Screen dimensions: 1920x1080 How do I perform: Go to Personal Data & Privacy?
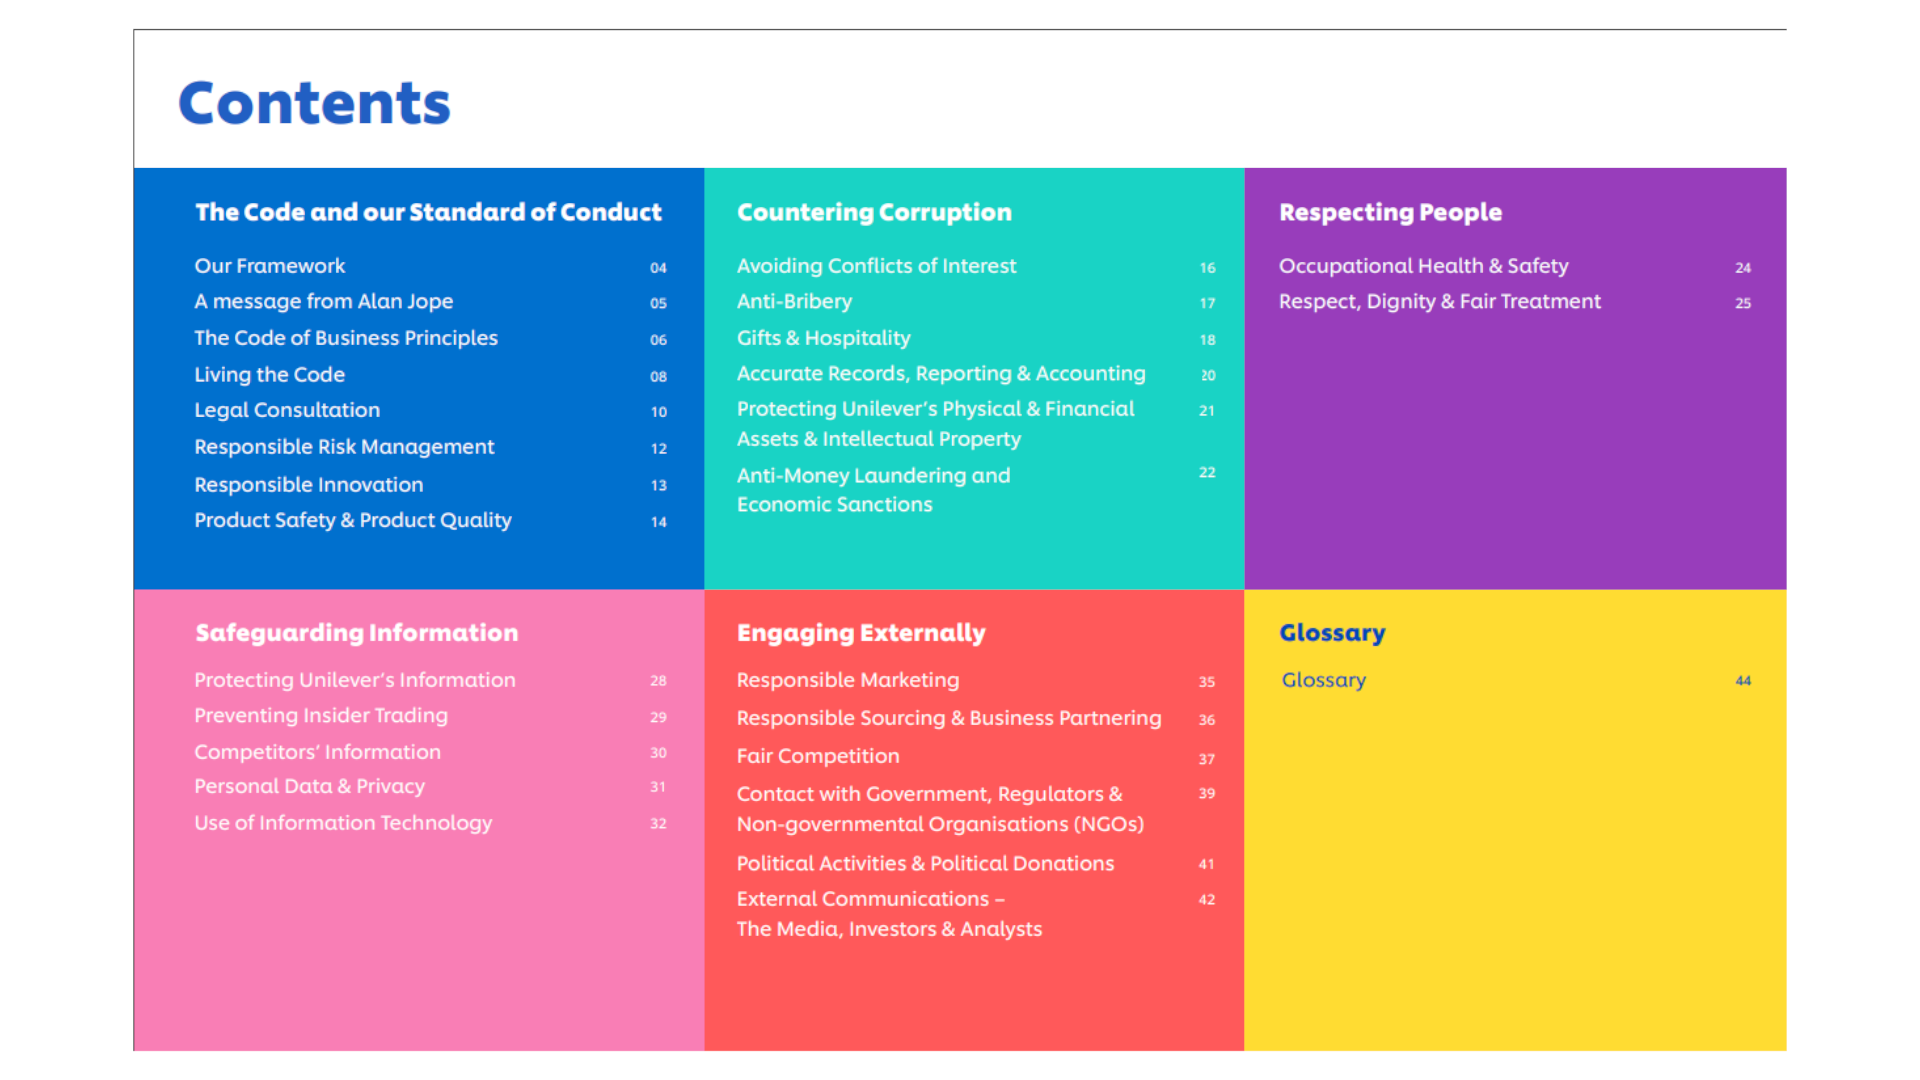tap(309, 786)
